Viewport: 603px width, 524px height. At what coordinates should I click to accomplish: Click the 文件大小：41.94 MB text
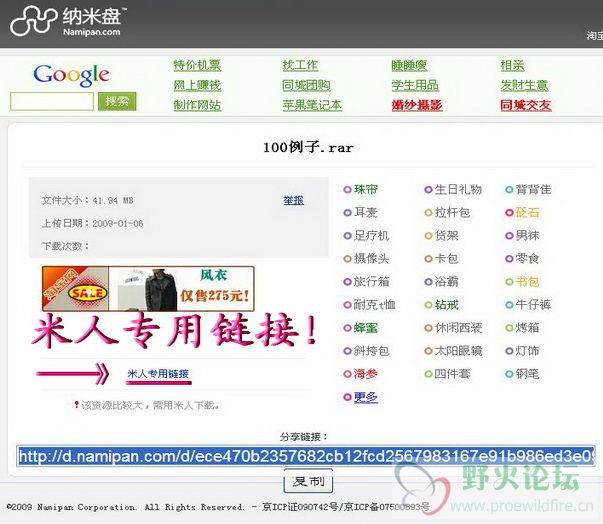click(x=87, y=200)
